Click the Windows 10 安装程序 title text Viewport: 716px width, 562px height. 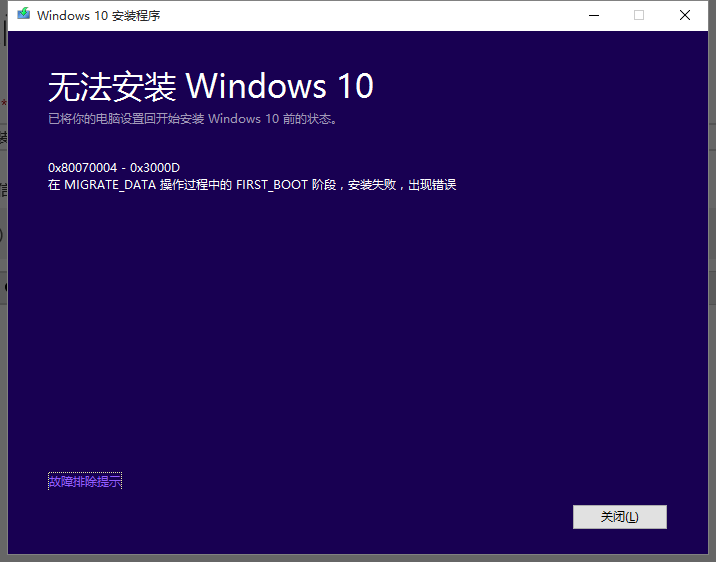(99, 16)
